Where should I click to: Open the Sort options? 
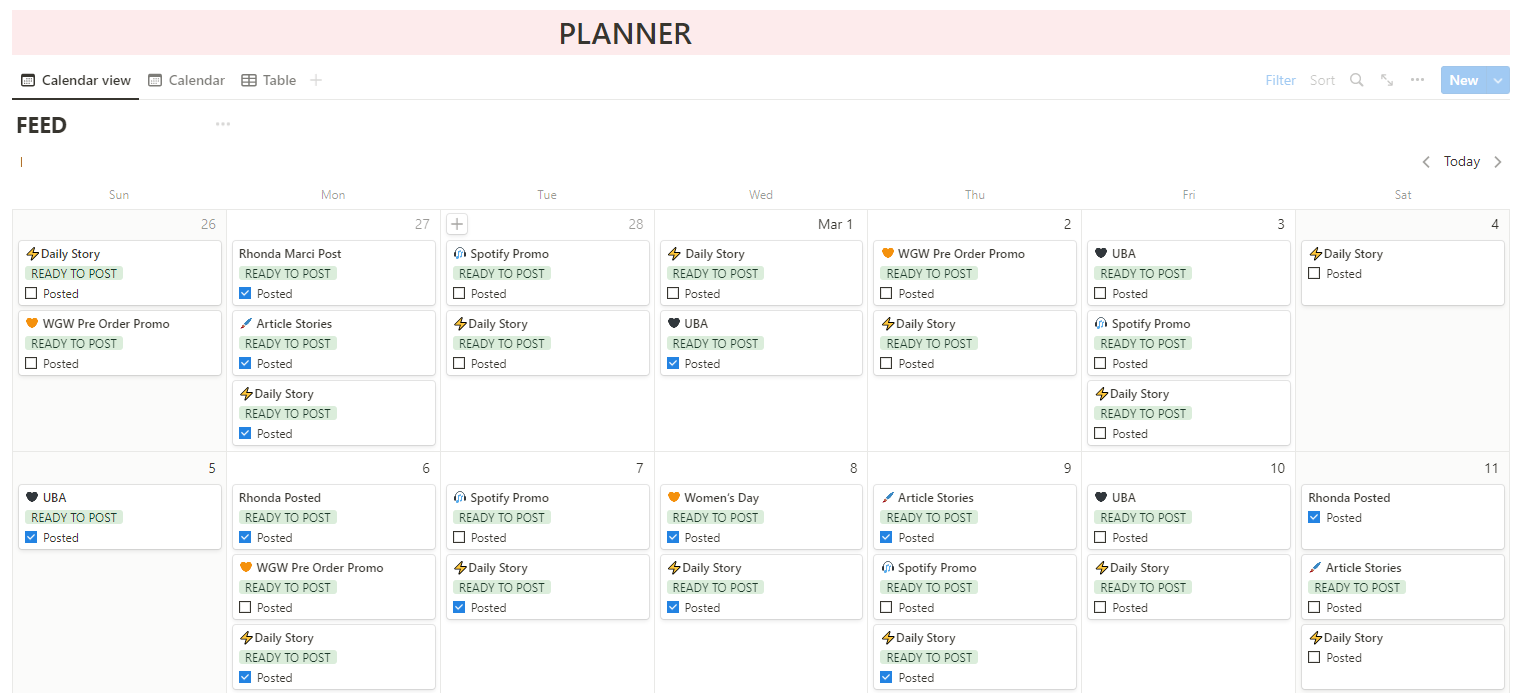pos(1322,80)
